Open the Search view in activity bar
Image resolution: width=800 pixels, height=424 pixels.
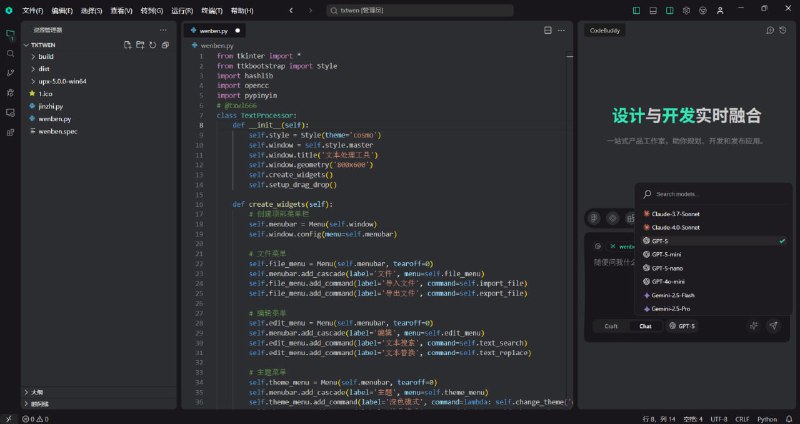point(10,54)
